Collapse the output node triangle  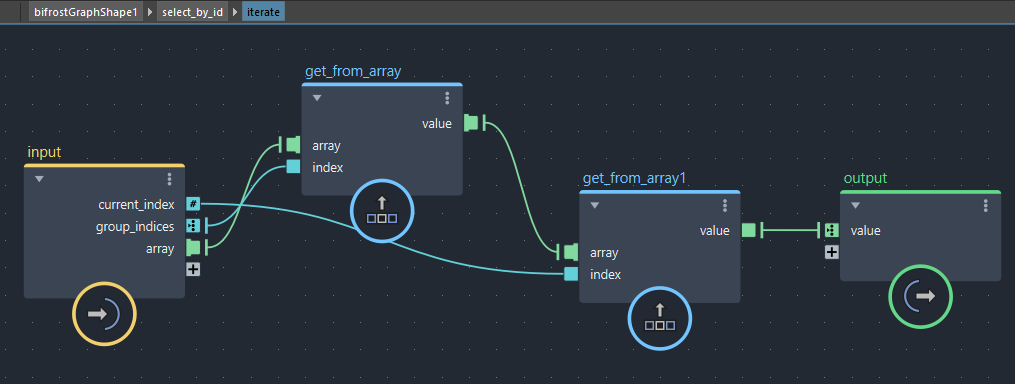tap(855, 205)
